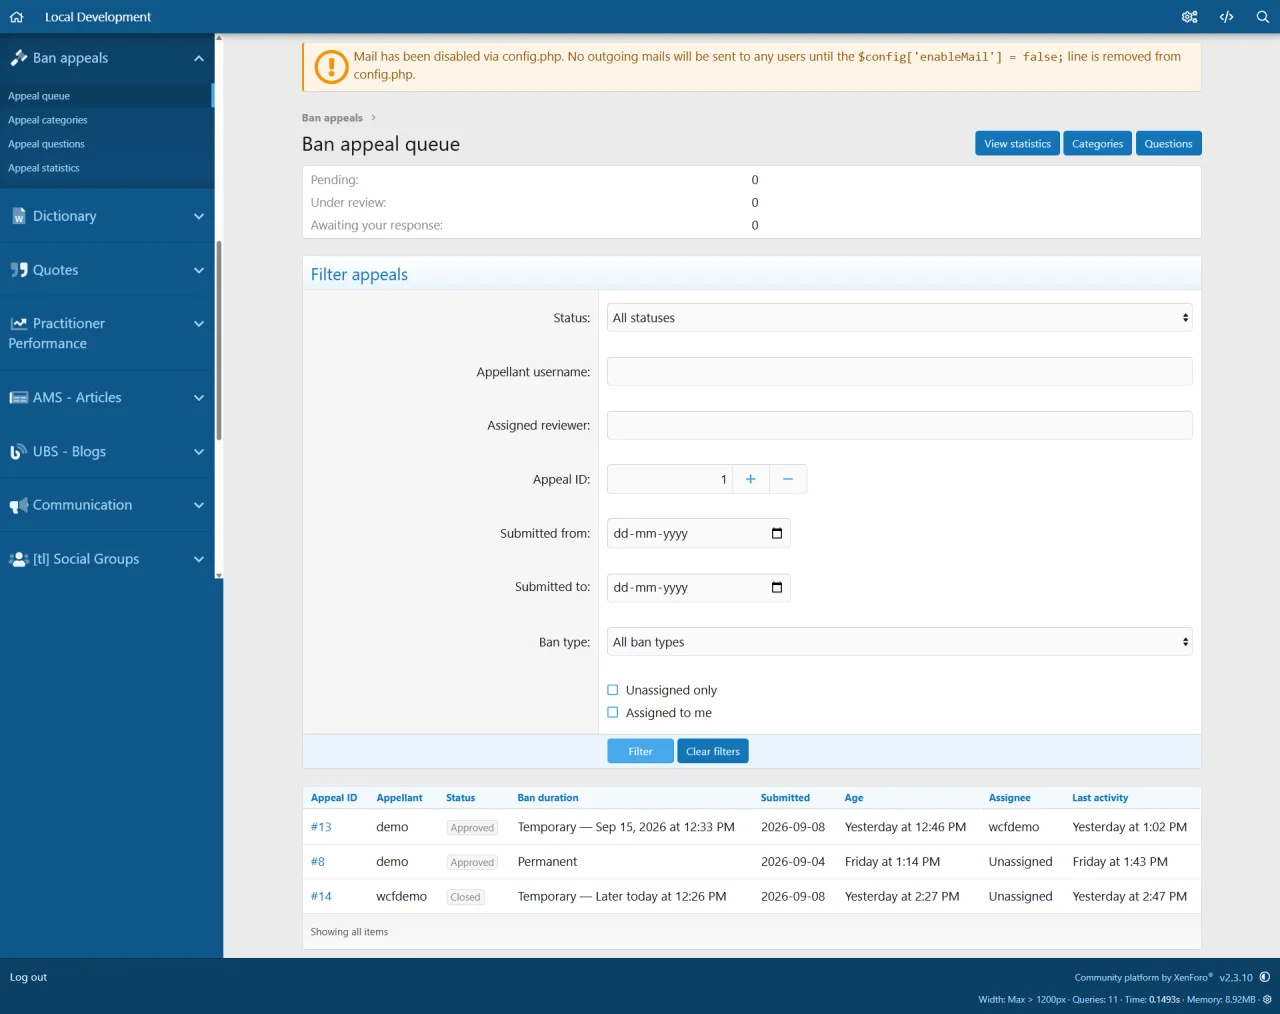Increase Appeal ID with the plus button
The width and height of the screenshot is (1280, 1014).
click(x=751, y=480)
